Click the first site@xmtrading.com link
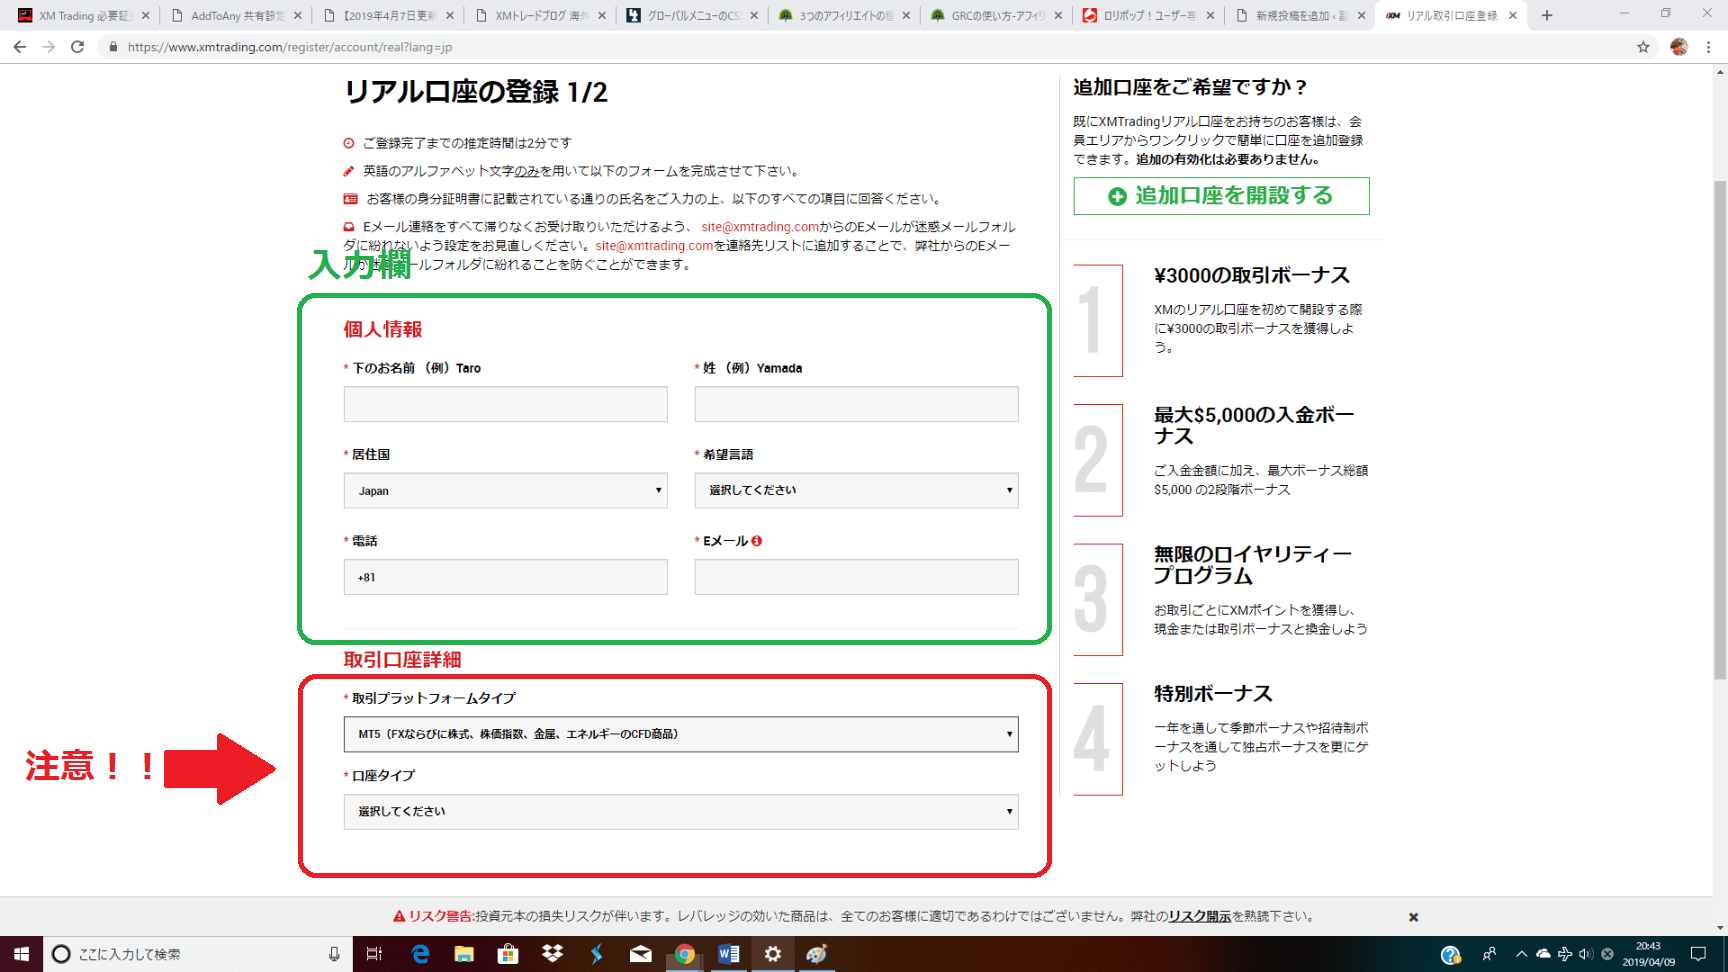This screenshot has width=1728, height=972. click(760, 227)
